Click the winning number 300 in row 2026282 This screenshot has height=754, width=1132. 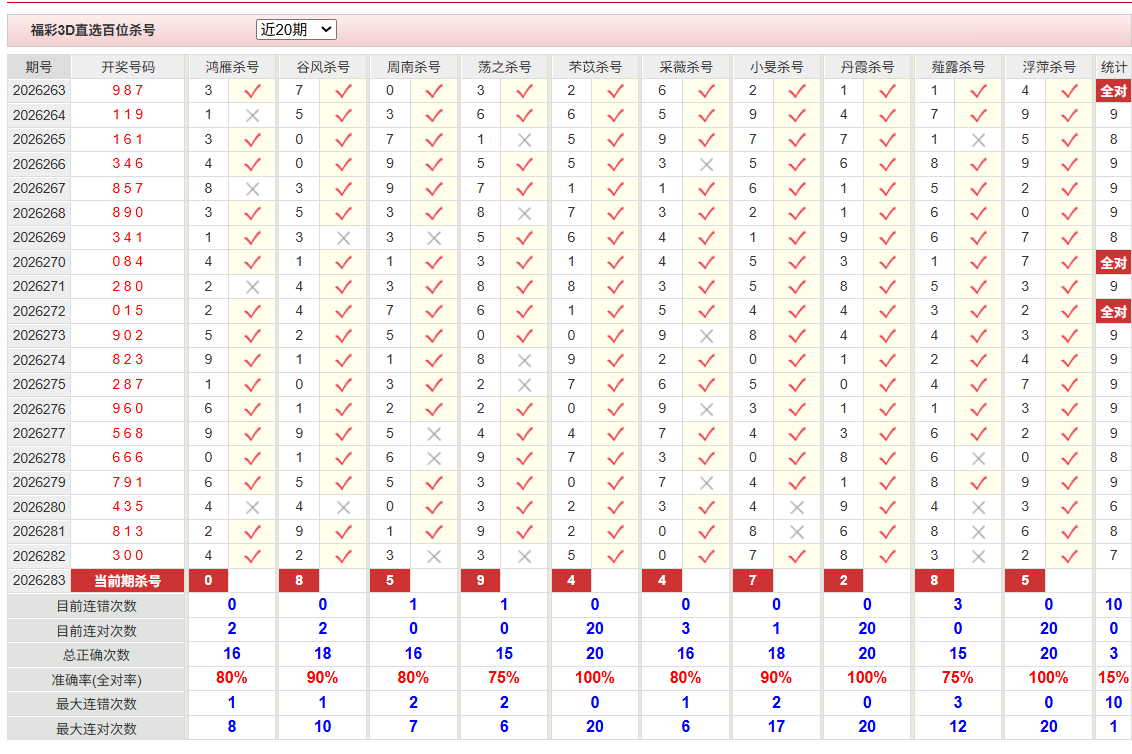click(x=128, y=555)
